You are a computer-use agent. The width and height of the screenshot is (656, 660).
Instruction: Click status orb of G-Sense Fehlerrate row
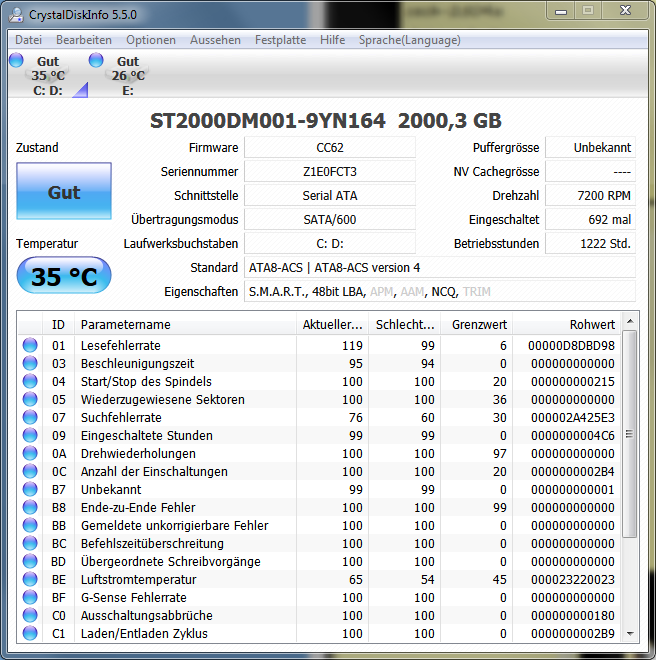coord(30,597)
